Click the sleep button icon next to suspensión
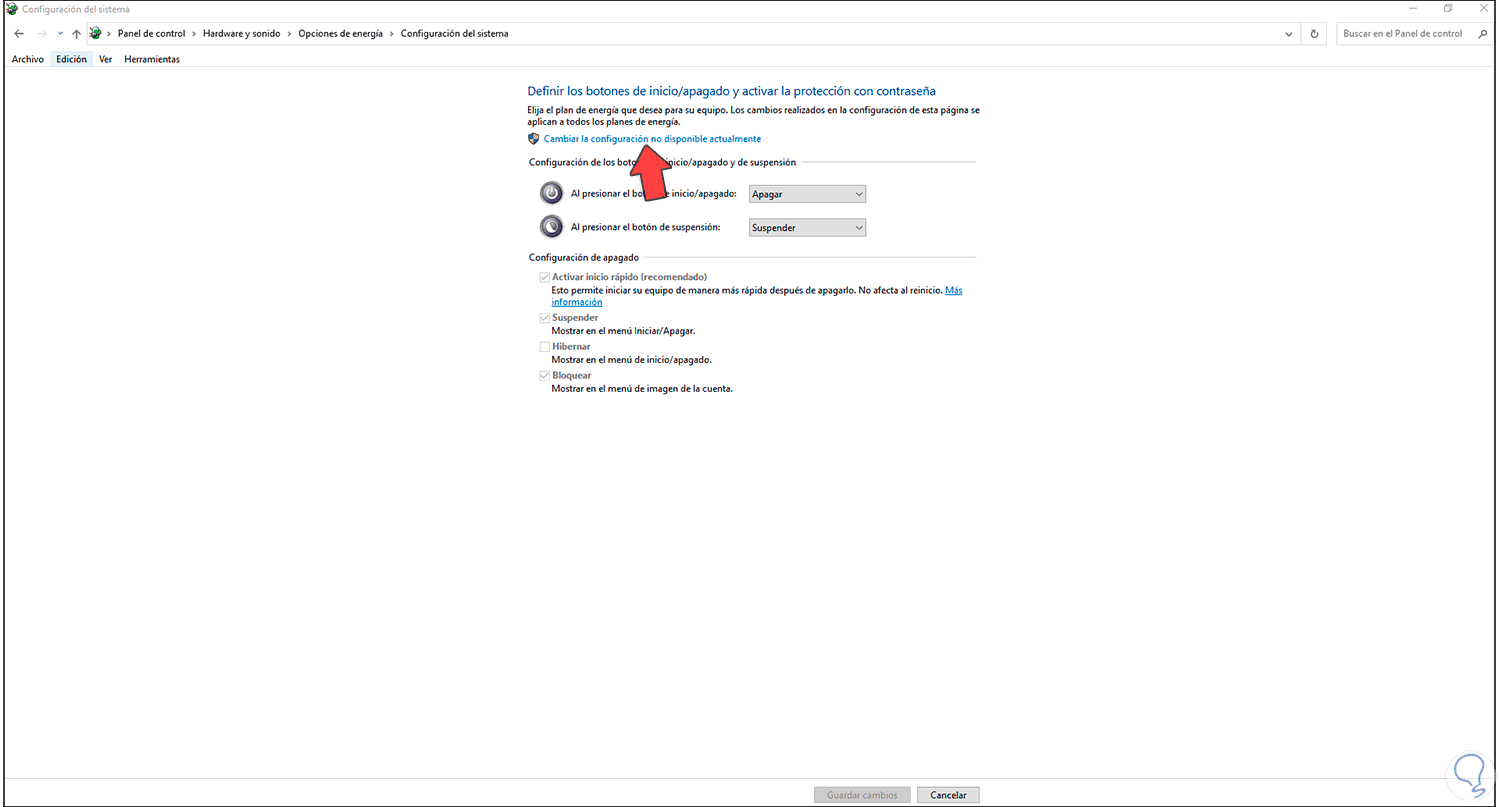Viewport: 1500px width, 807px height. (x=551, y=227)
